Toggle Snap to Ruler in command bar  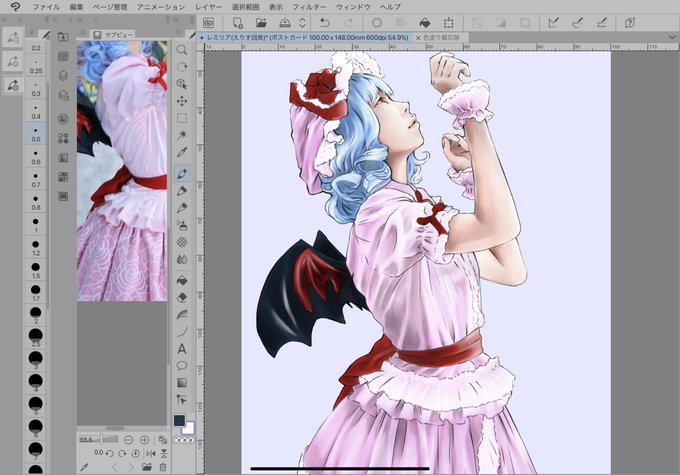pos(553,23)
